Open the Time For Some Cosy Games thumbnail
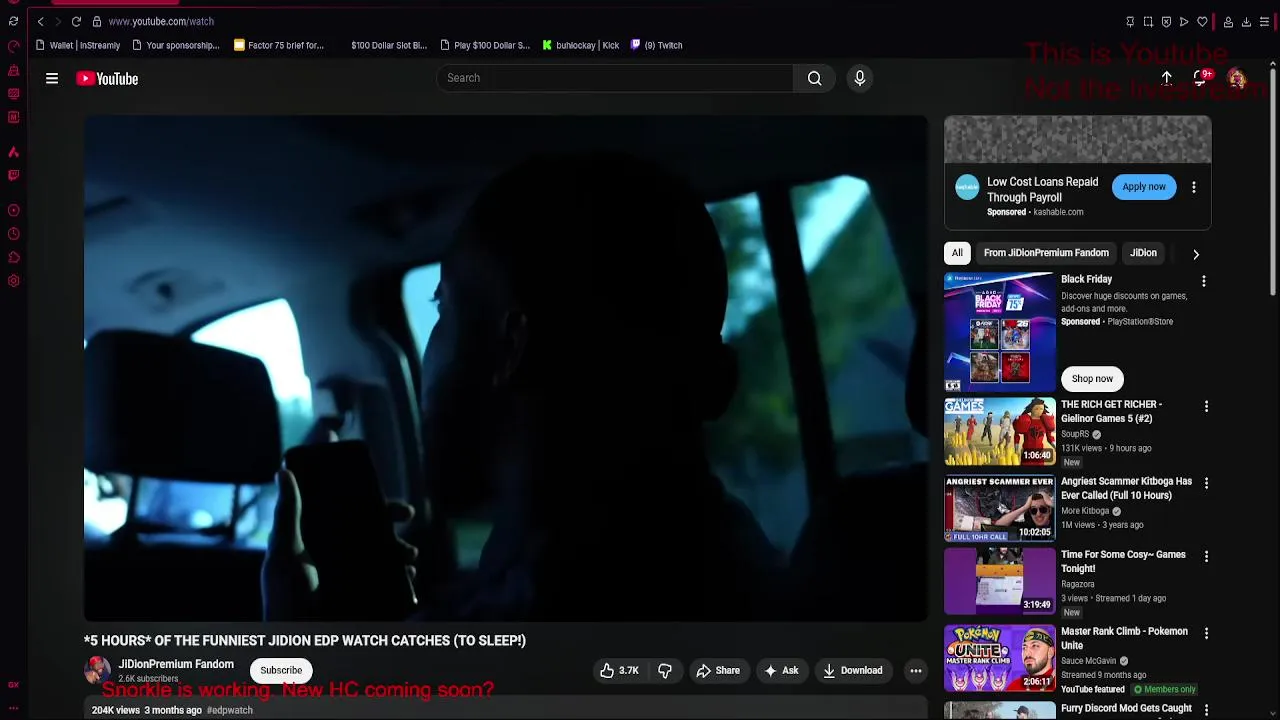This screenshot has height=720, width=1280. [x=1000, y=581]
